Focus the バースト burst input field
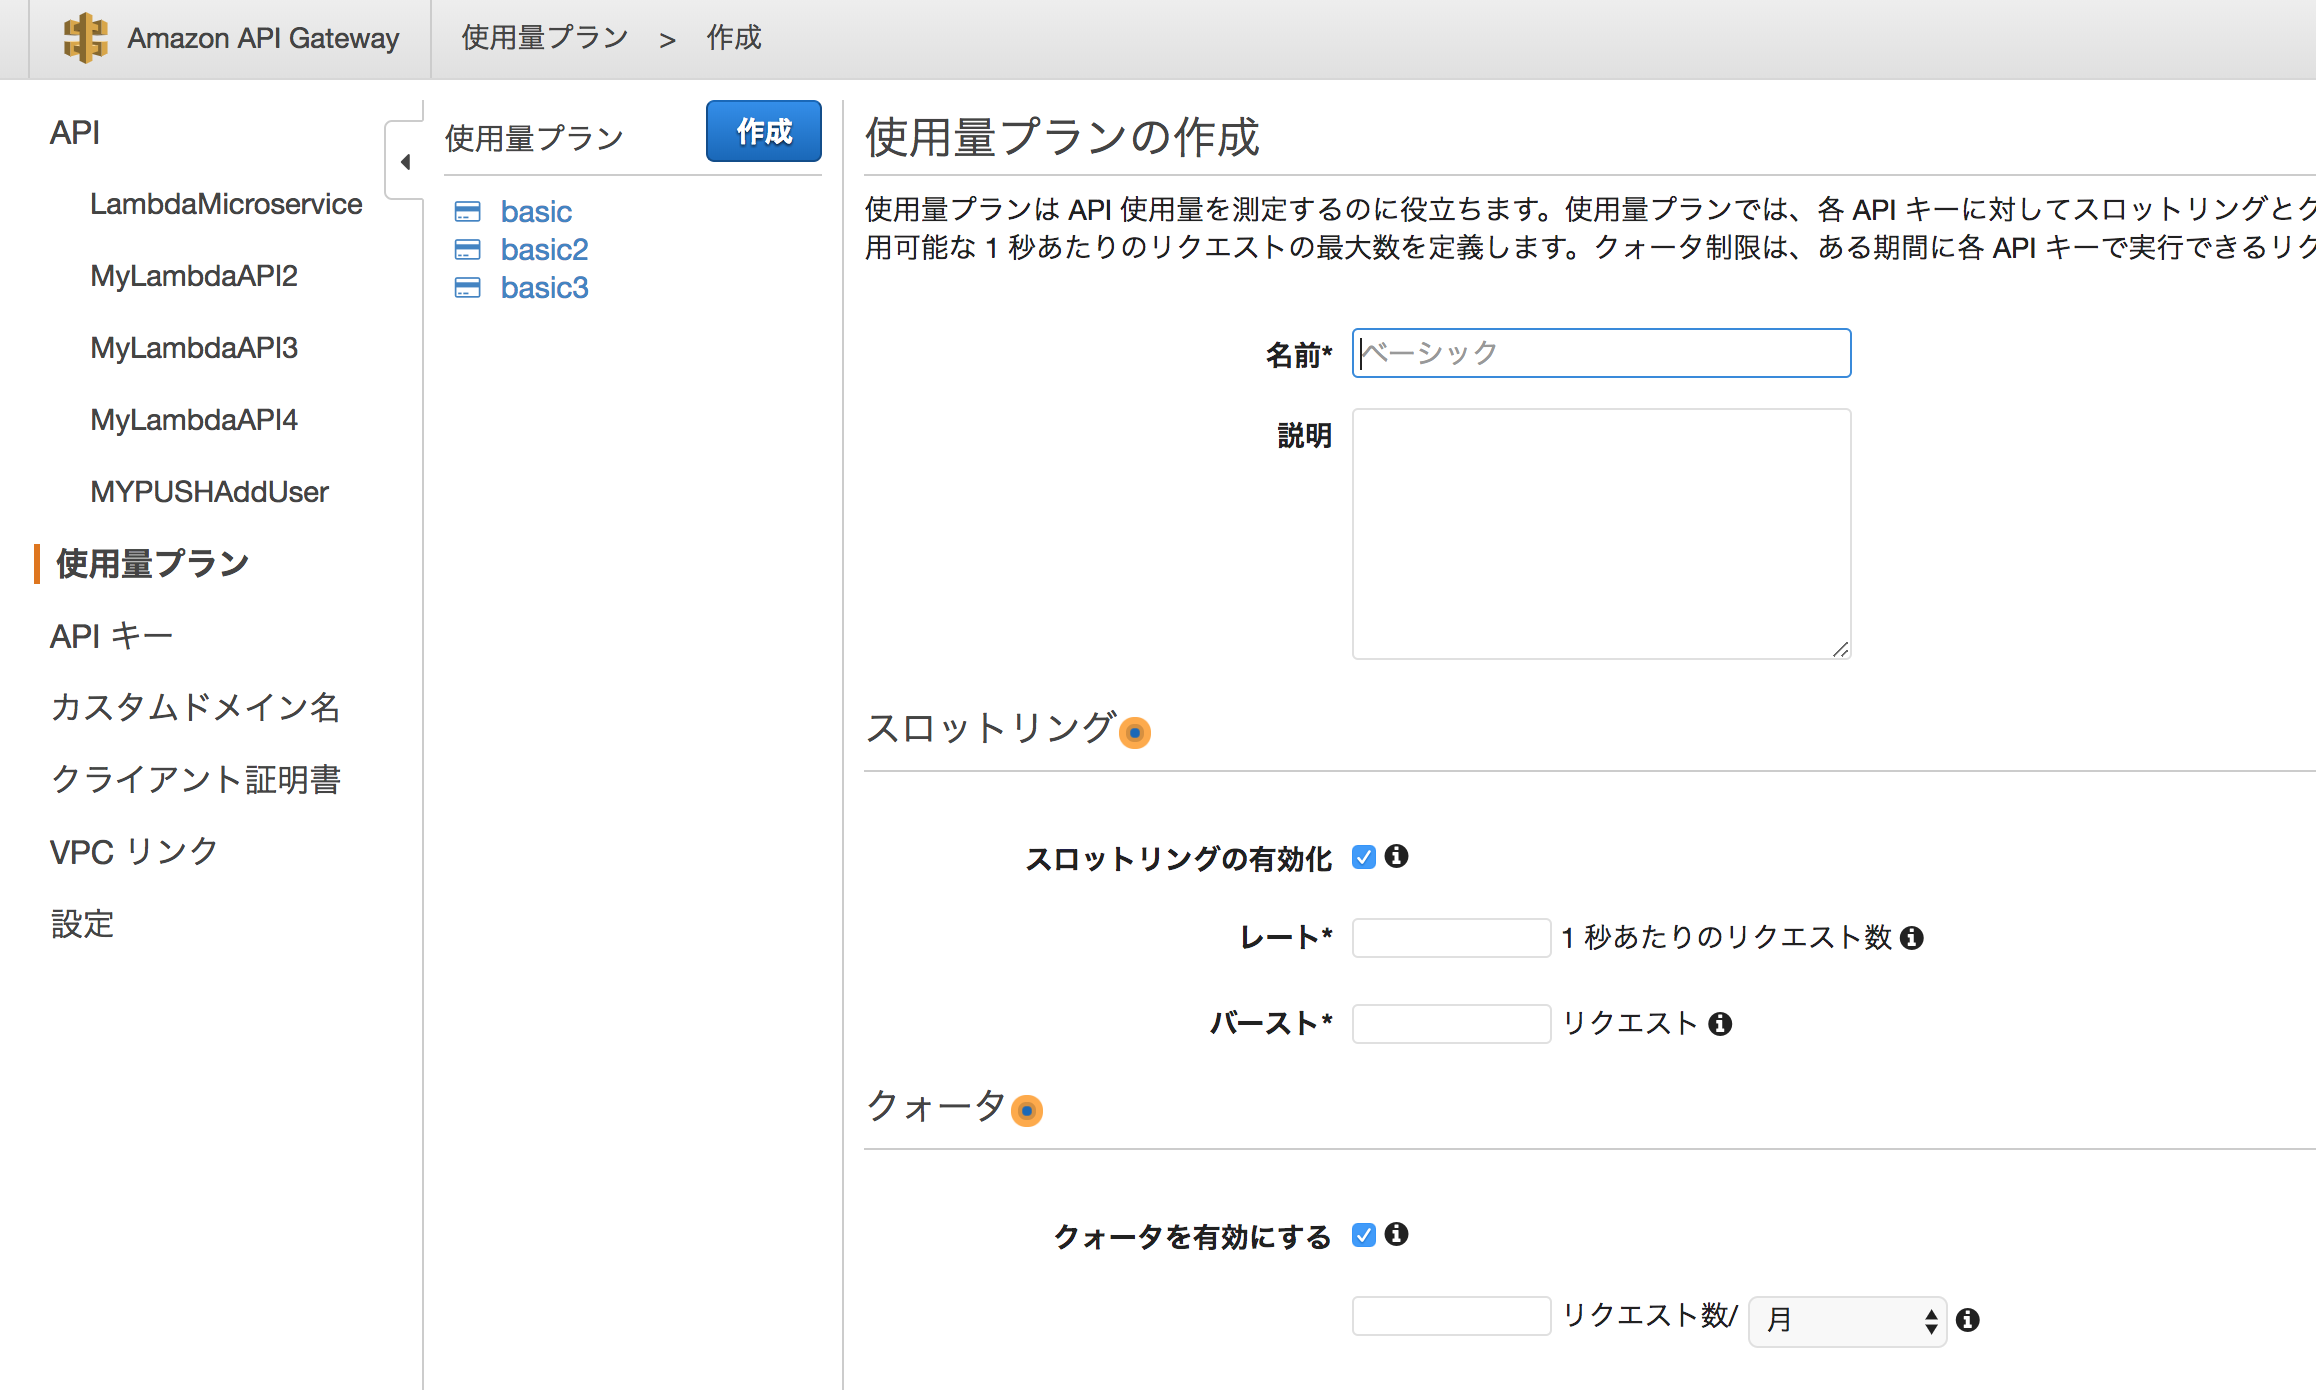Image resolution: width=2316 pixels, height=1390 pixels. (1451, 1024)
